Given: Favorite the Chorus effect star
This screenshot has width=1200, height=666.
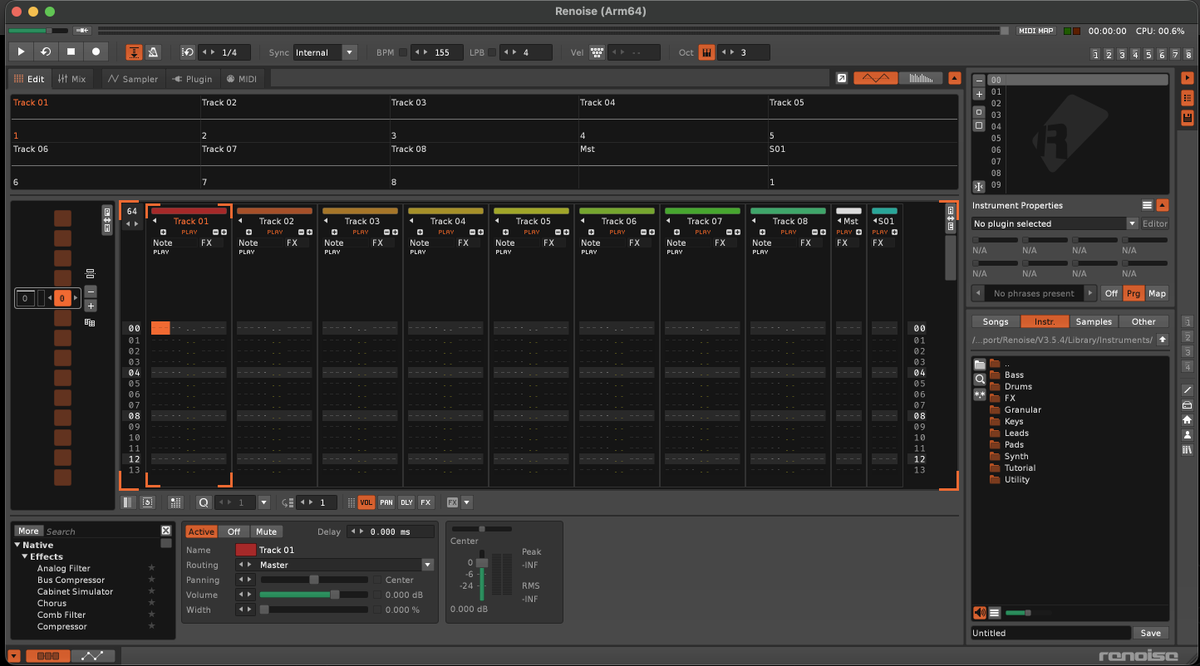Looking at the screenshot, I should click(x=152, y=603).
